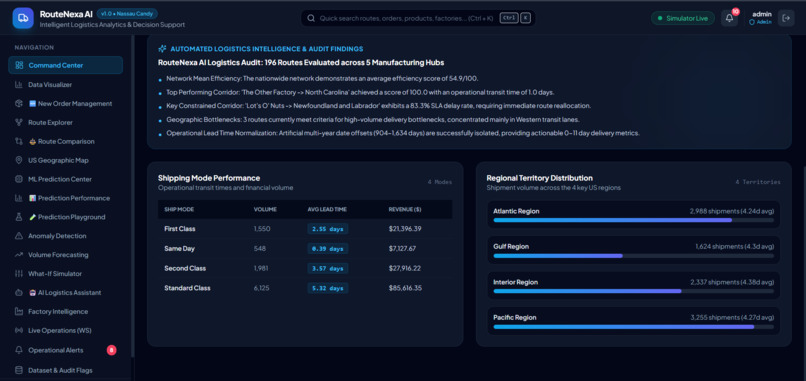Viewport: 806px width, 381px height.
Task: Navigate to US Geographic Map
Action: point(65,160)
